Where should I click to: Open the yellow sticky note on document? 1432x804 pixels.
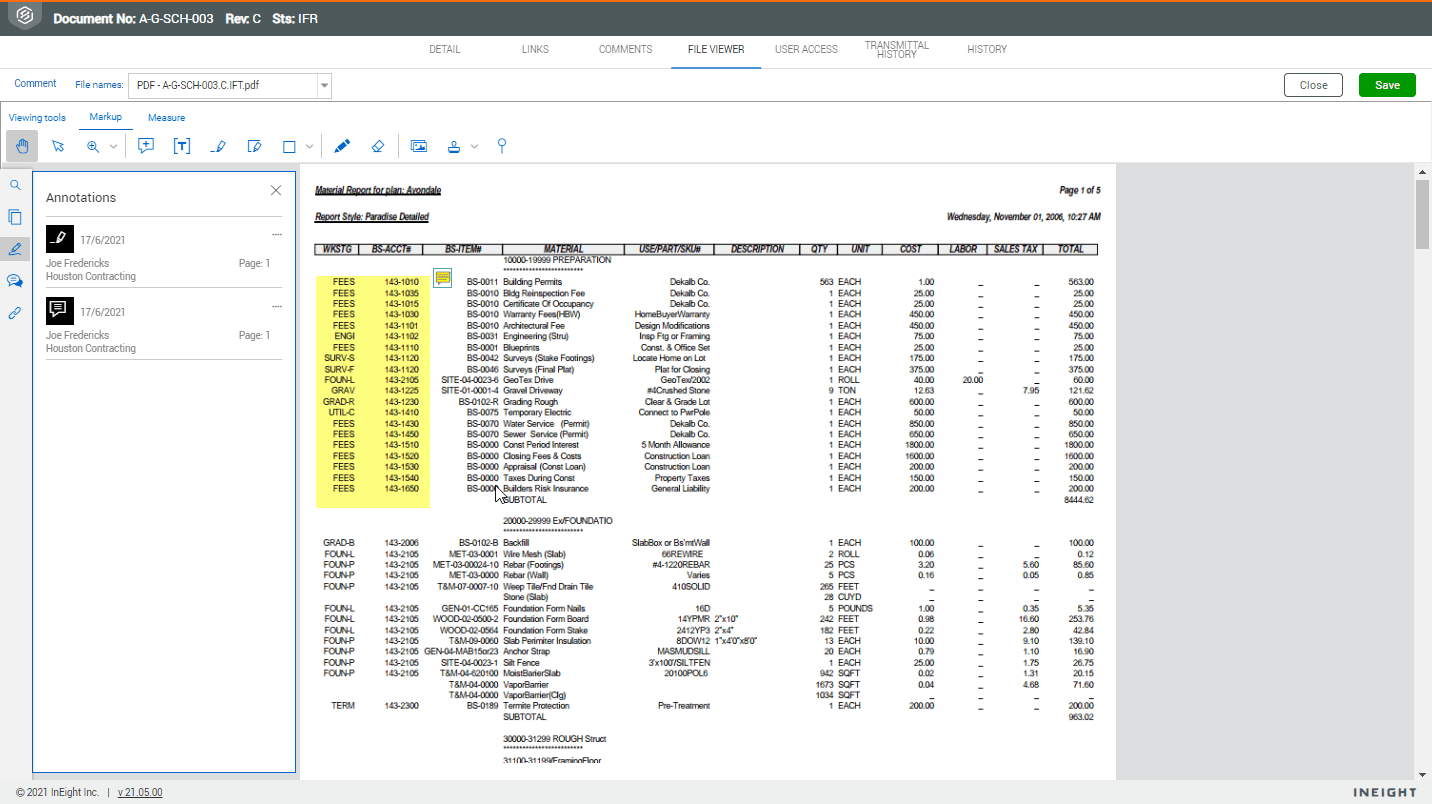pos(443,277)
